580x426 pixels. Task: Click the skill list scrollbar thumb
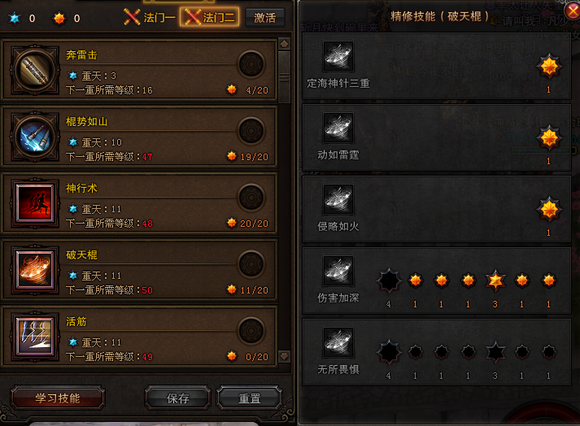coord(284,77)
